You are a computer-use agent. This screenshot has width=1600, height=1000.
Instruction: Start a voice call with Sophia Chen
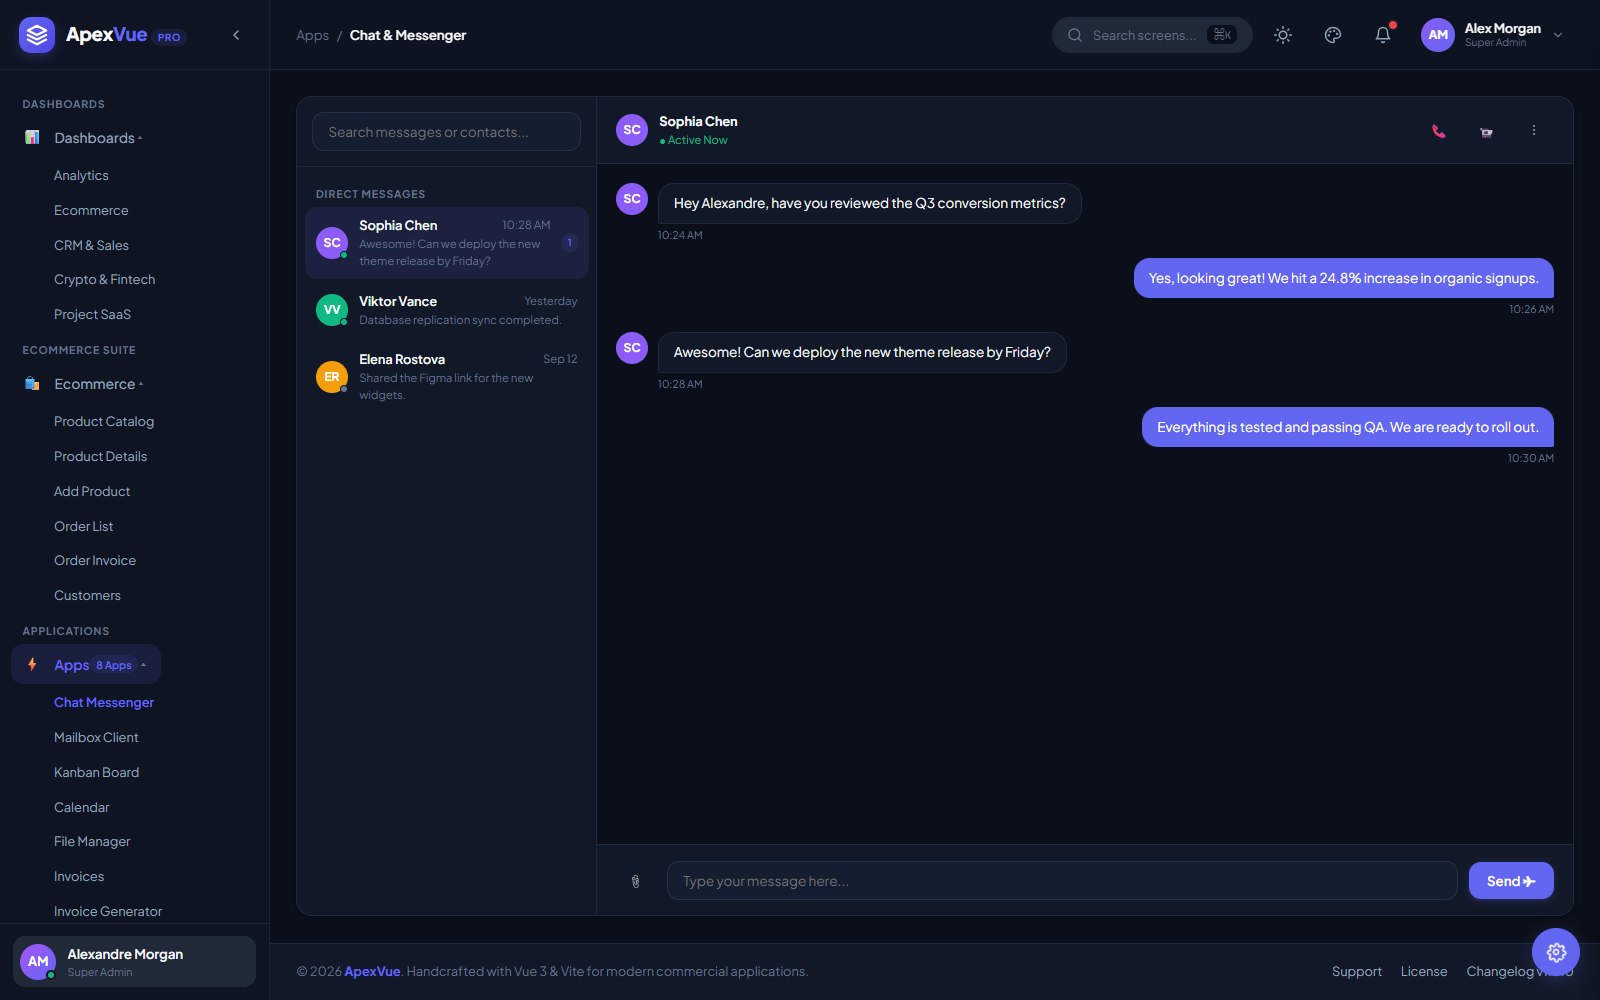1438,131
